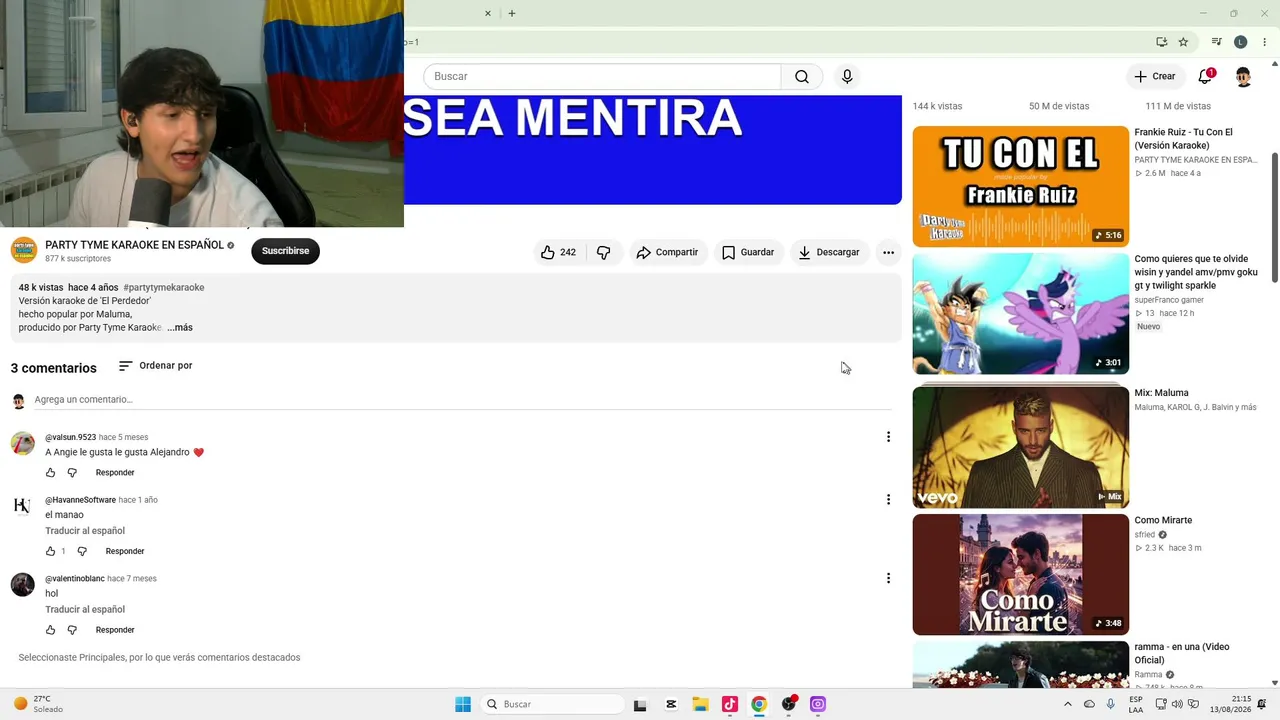Reply to @valsun.9523 comment
Viewport: 1280px width, 720px height.
click(115, 473)
